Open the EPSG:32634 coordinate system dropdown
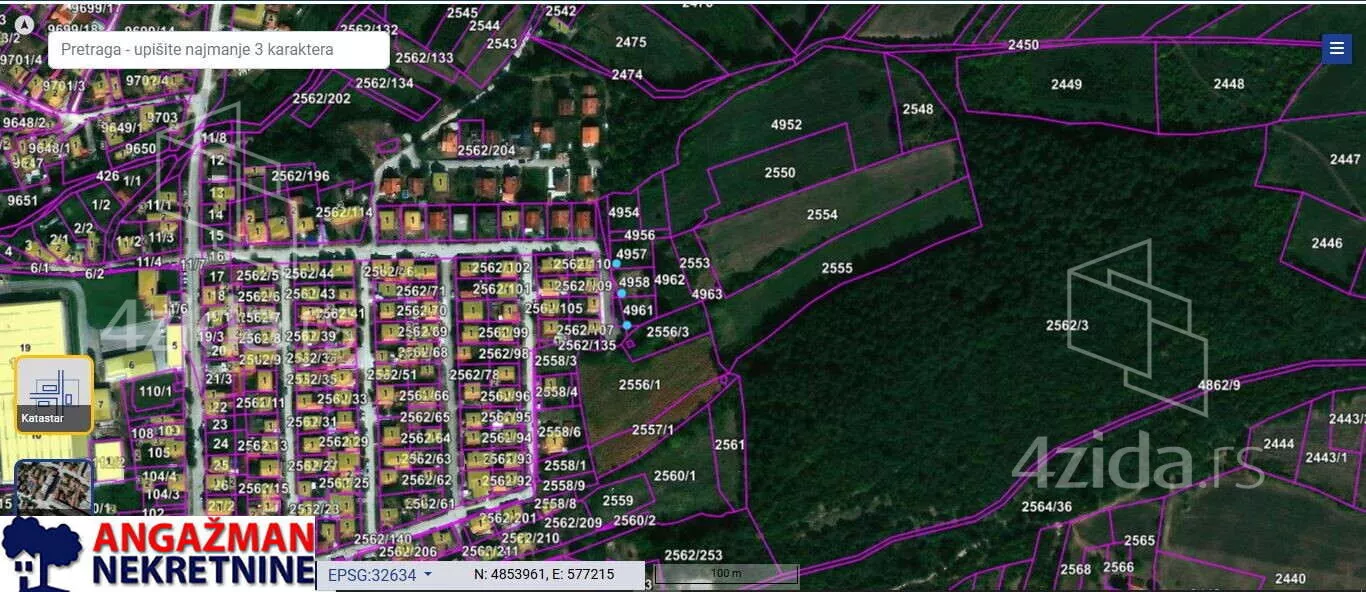Viewport: 1366px width, 592px height. pos(380,575)
